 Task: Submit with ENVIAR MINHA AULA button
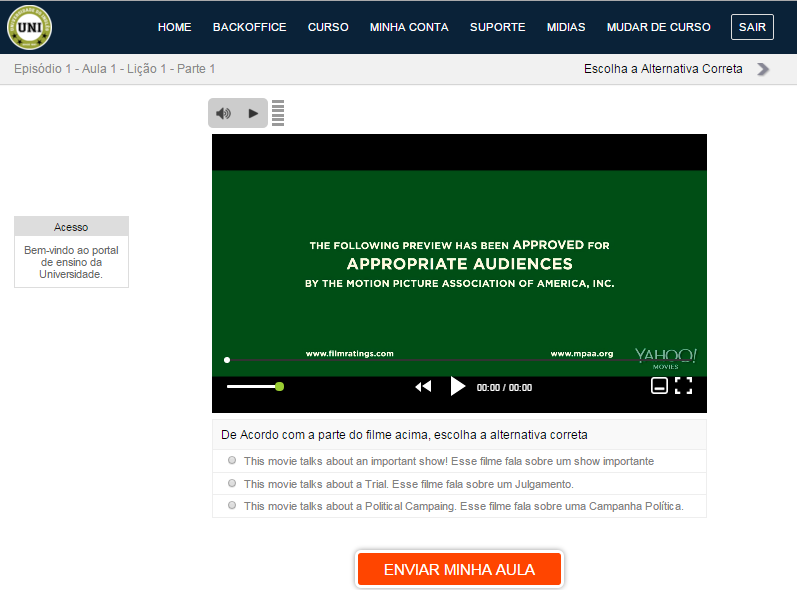tap(459, 569)
